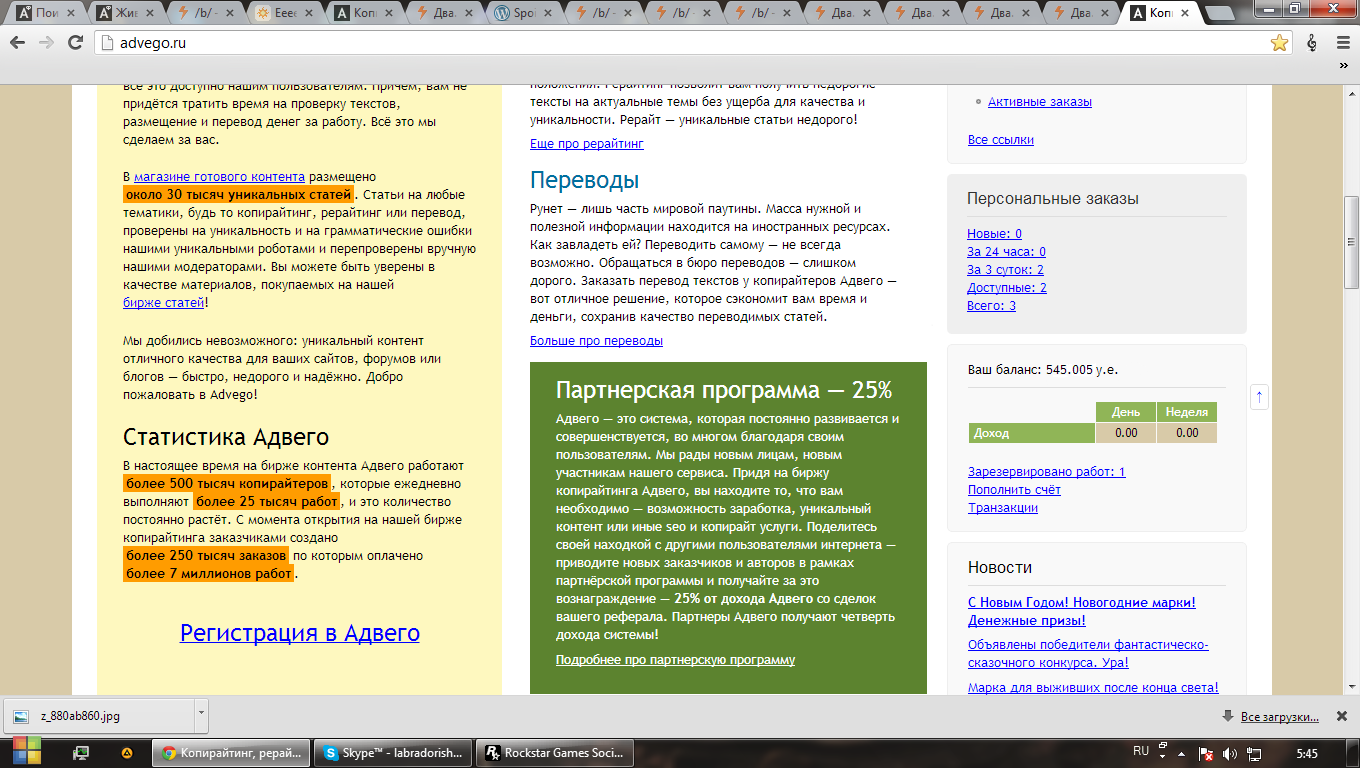
Task: Open Активные заказы link
Action: [x=1040, y=102]
